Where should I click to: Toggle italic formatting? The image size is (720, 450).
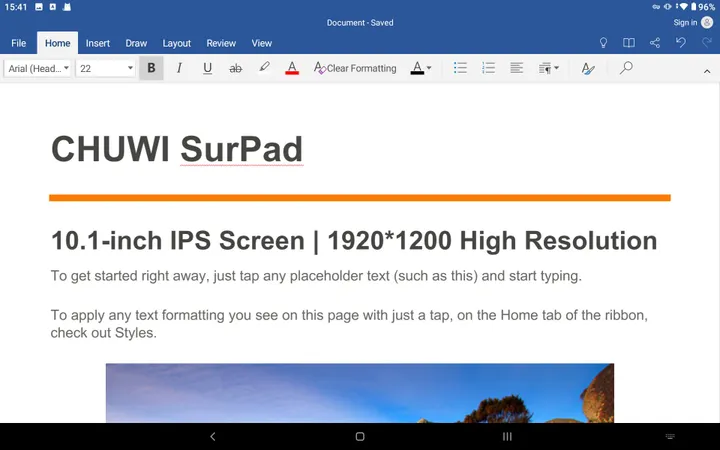[179, 68]
